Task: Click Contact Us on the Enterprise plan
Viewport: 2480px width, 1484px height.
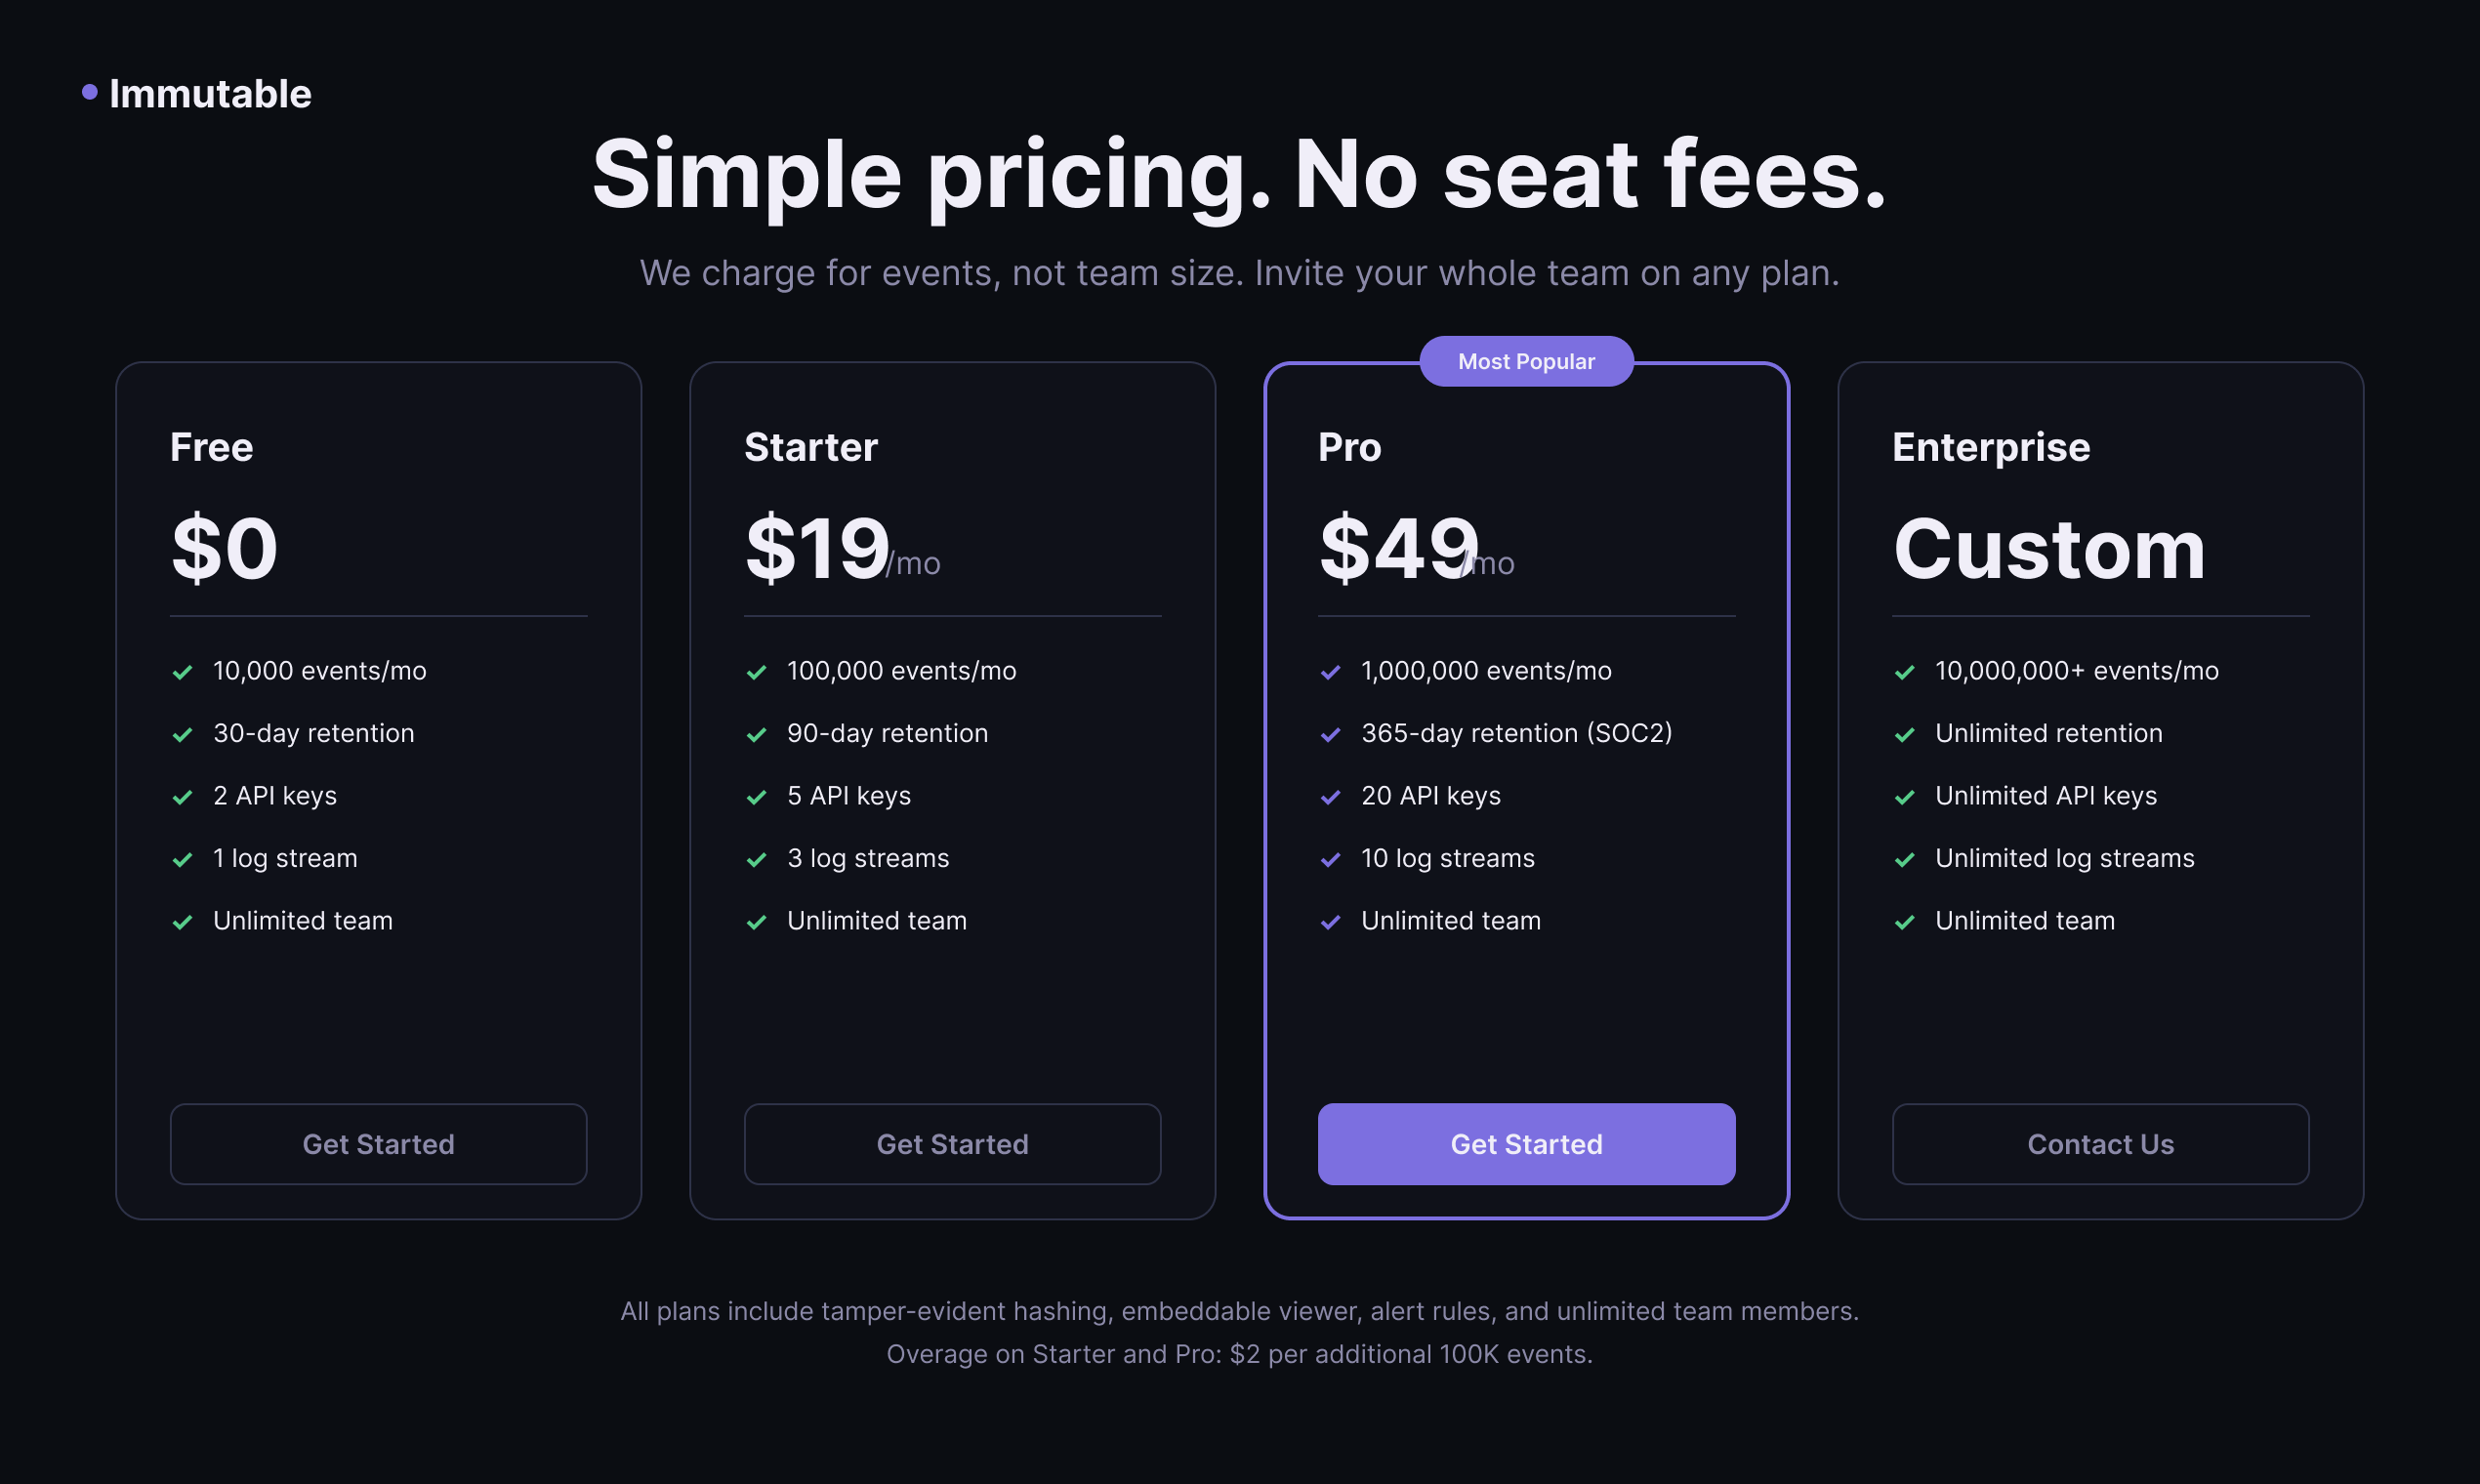Action: [2100, 1144]
